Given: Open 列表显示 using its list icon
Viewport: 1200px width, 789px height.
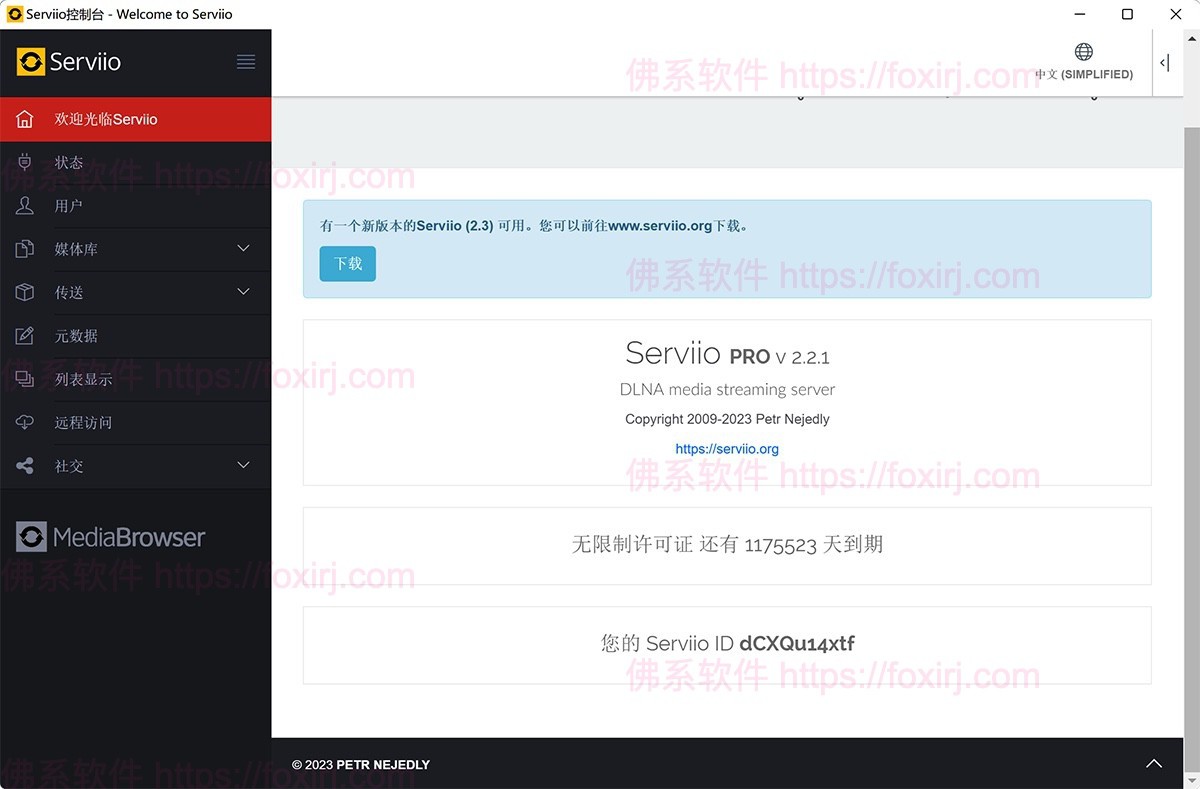Looking at the screenshot, I should pyautogui.click(x=24, y=379).
